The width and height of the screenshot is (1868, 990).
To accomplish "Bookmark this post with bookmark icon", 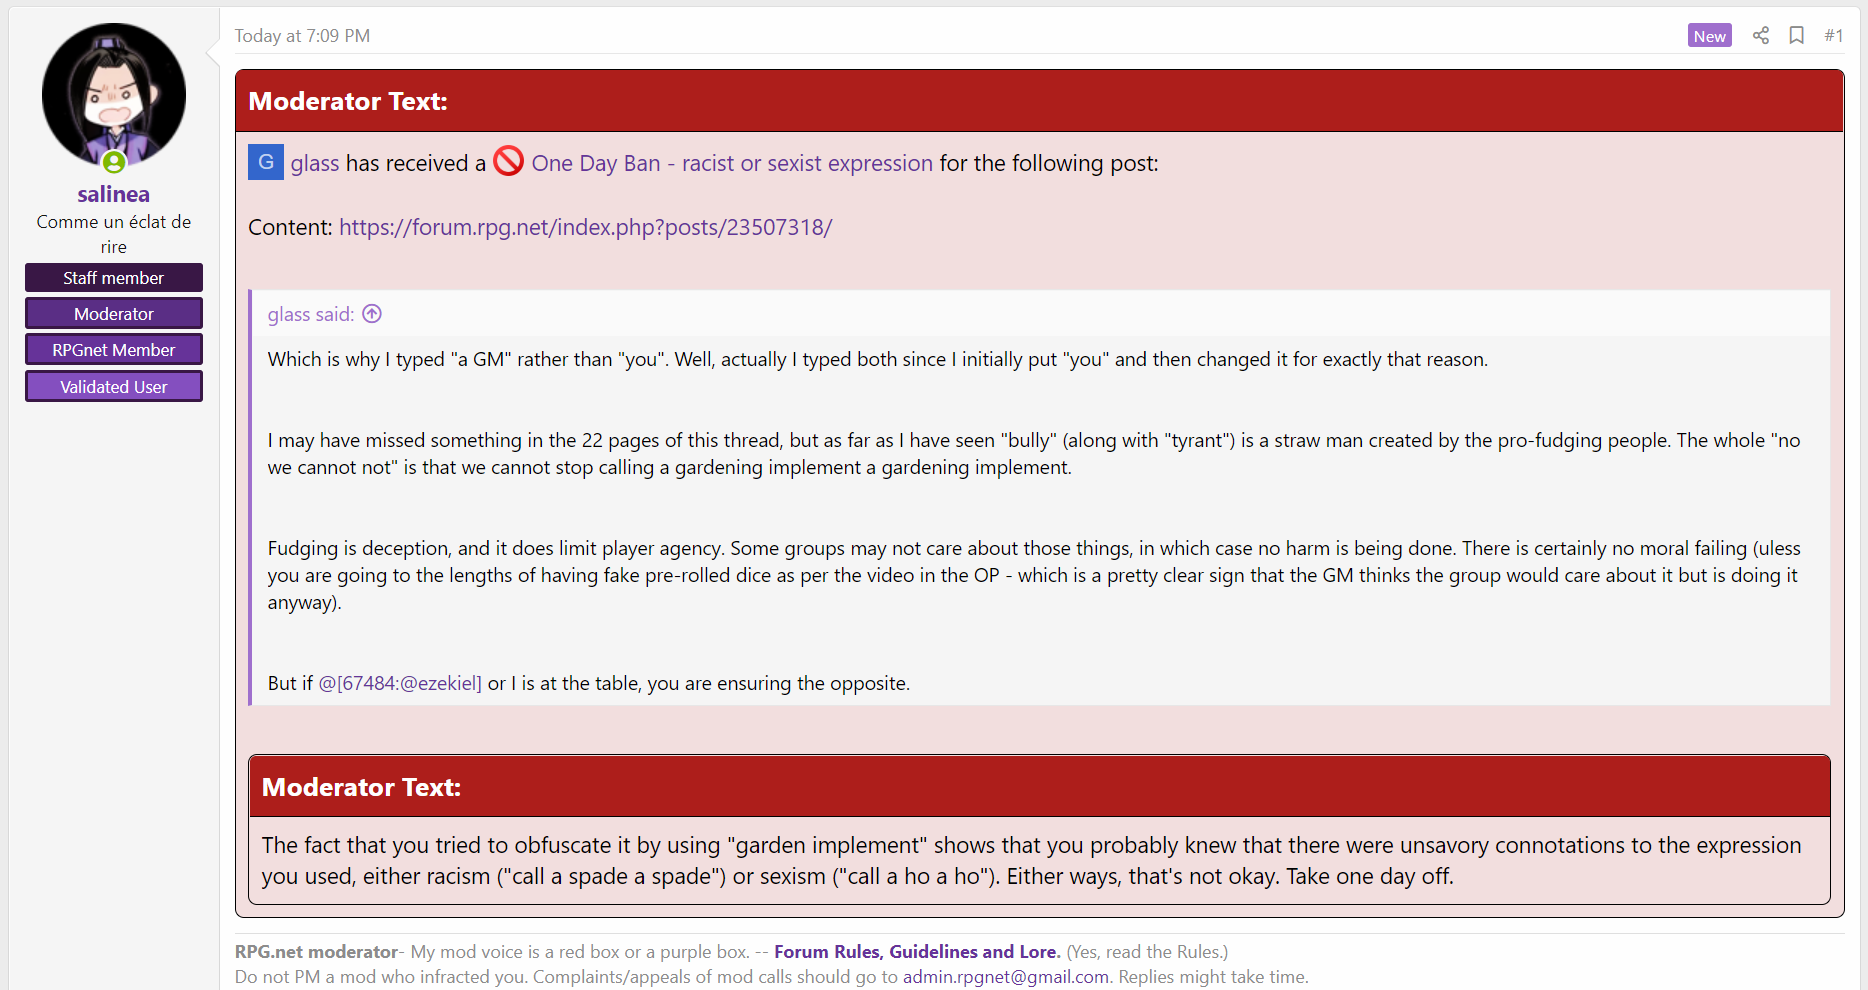I will coord(1797,36).
